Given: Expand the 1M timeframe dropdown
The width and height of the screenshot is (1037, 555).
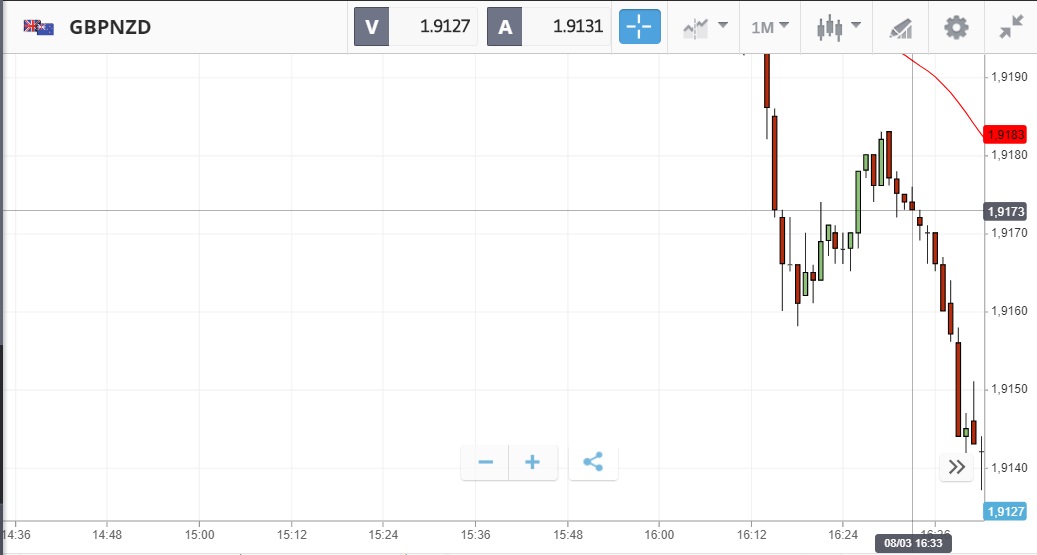Looking at the screenshot, I should 769,27.
